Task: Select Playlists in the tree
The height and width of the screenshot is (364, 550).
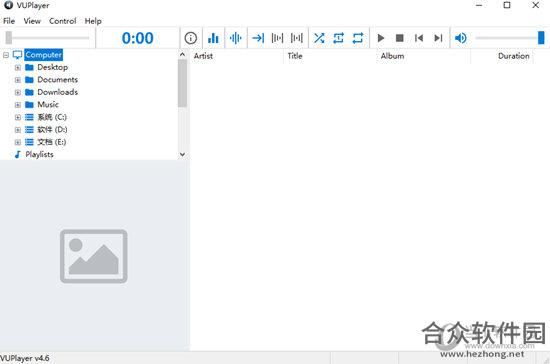Action: click(39, 154)
